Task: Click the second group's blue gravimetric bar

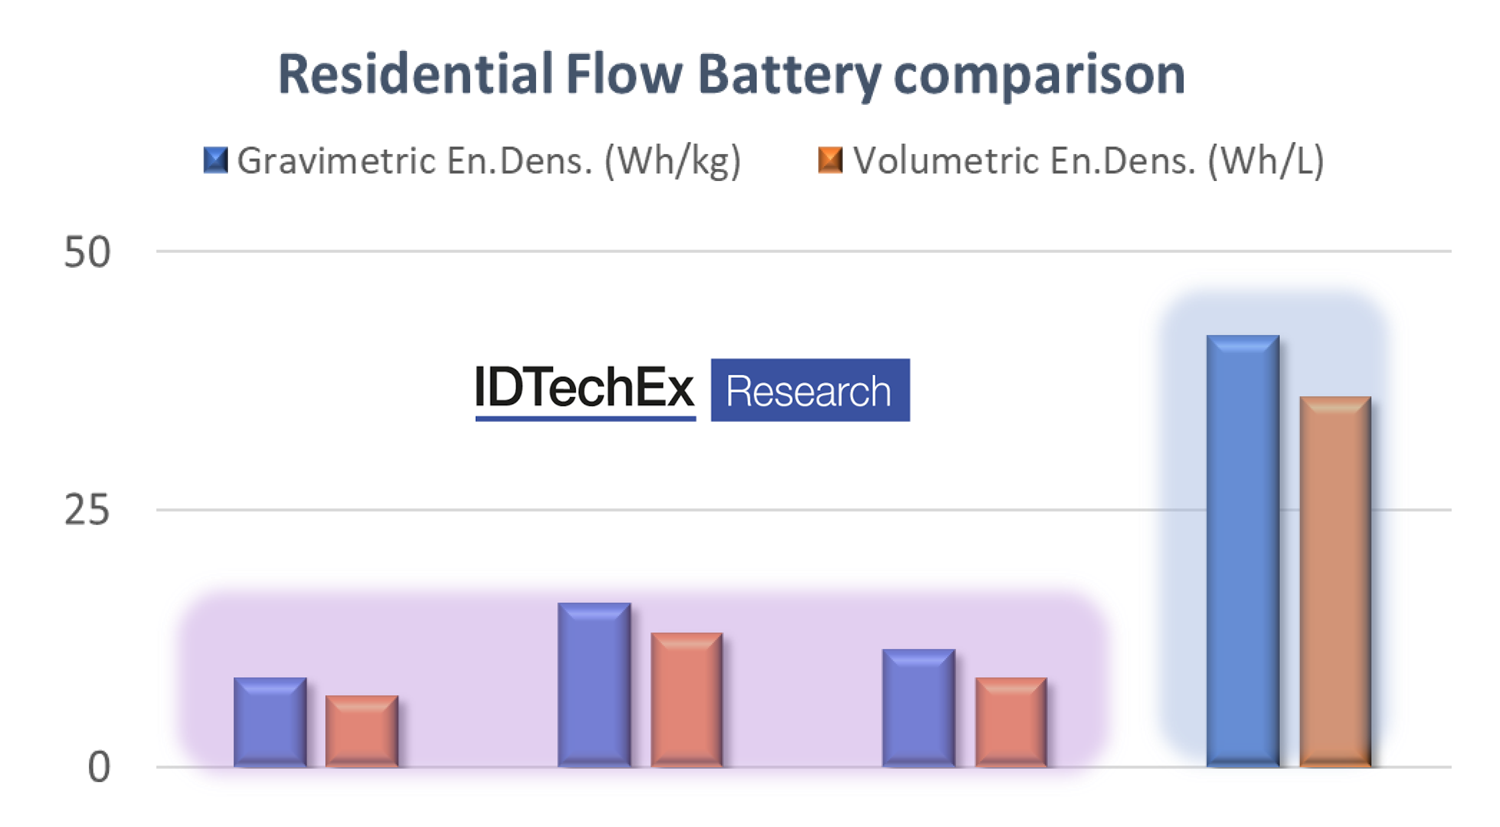Action: pos(594,686)
